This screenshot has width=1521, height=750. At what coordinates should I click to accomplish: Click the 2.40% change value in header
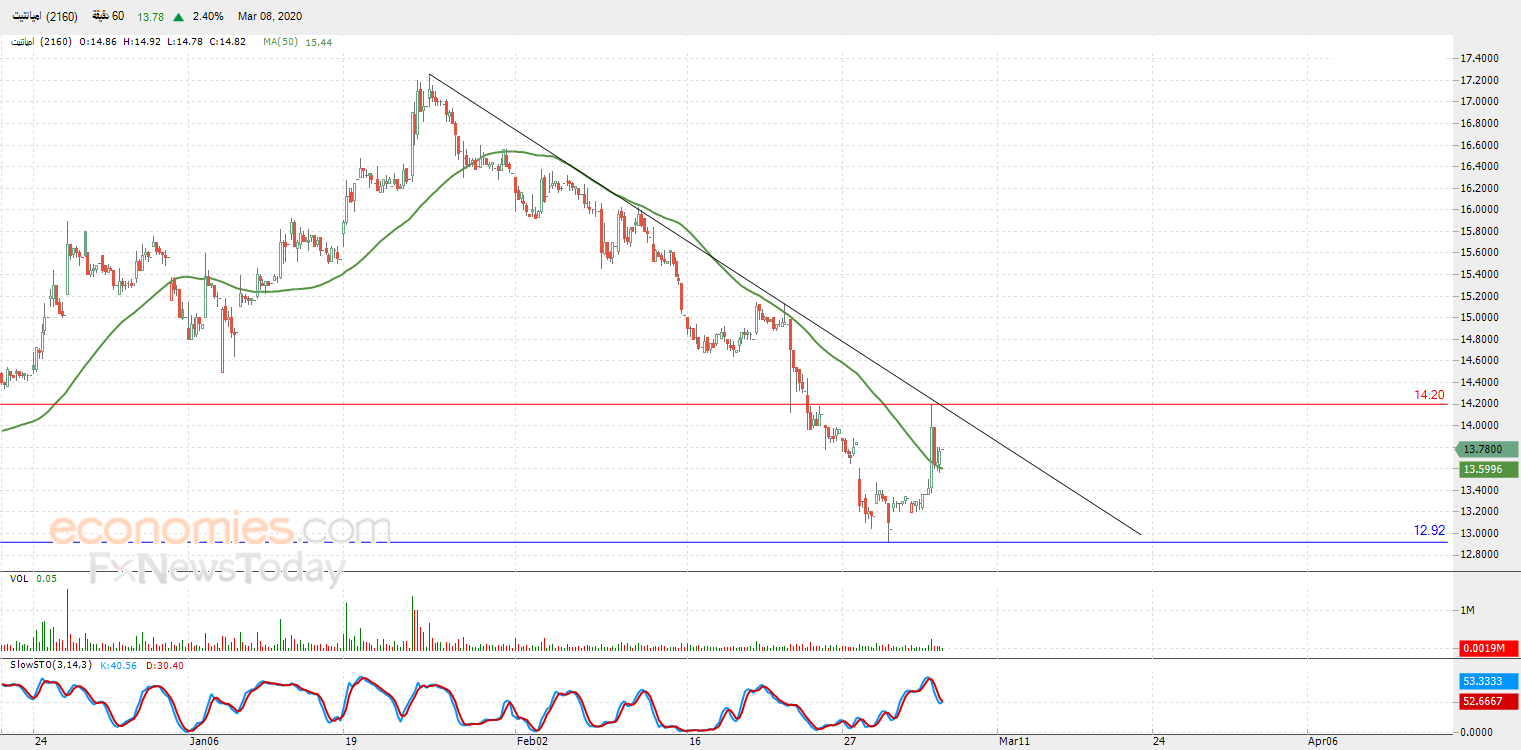(x=207, y=16)
